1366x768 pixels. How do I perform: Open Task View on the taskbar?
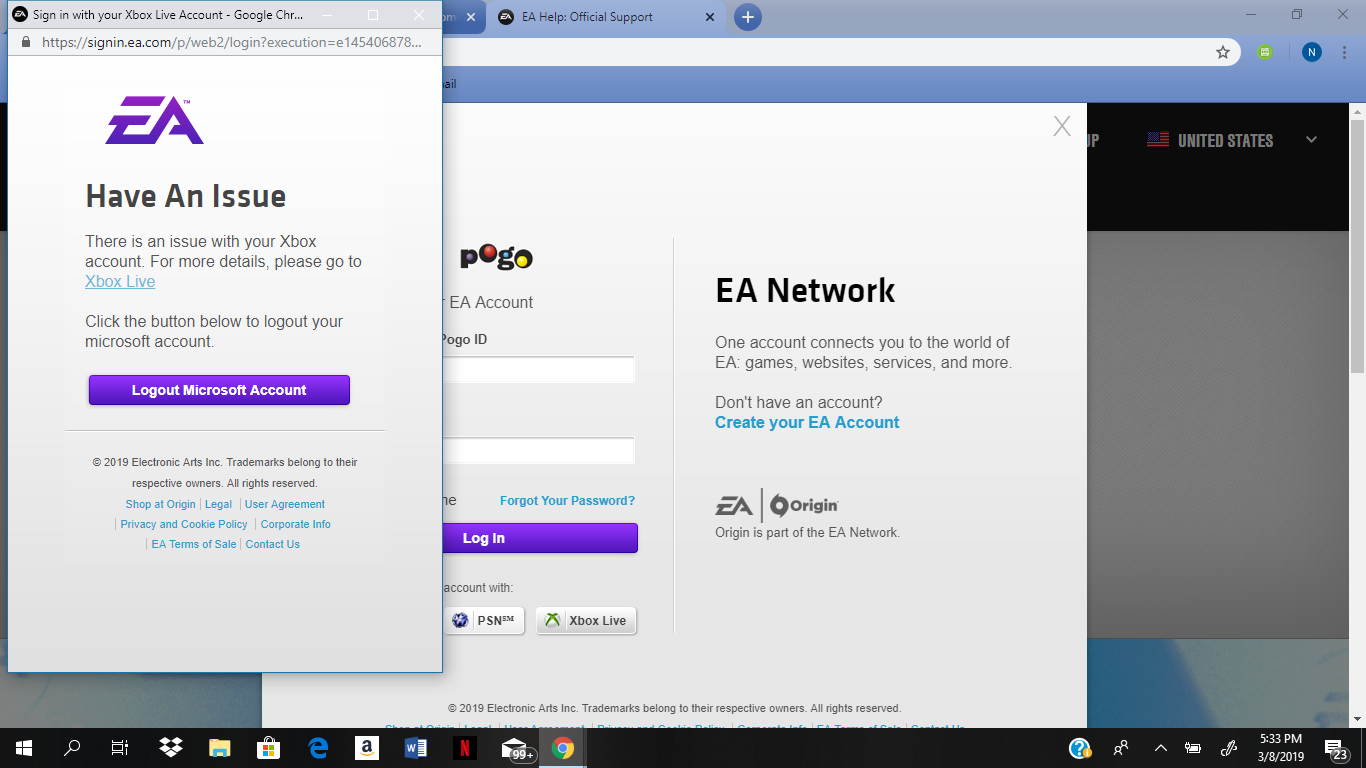[120, 748]
